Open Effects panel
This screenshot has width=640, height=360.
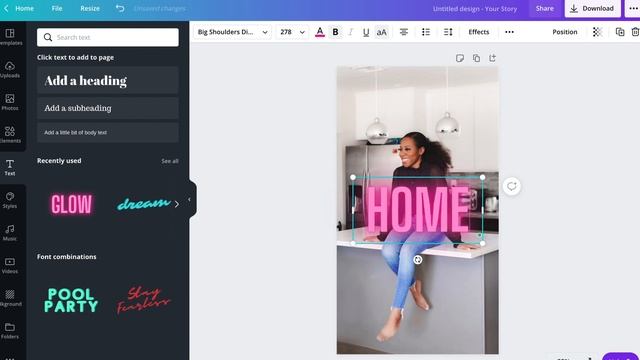[478, 32]
